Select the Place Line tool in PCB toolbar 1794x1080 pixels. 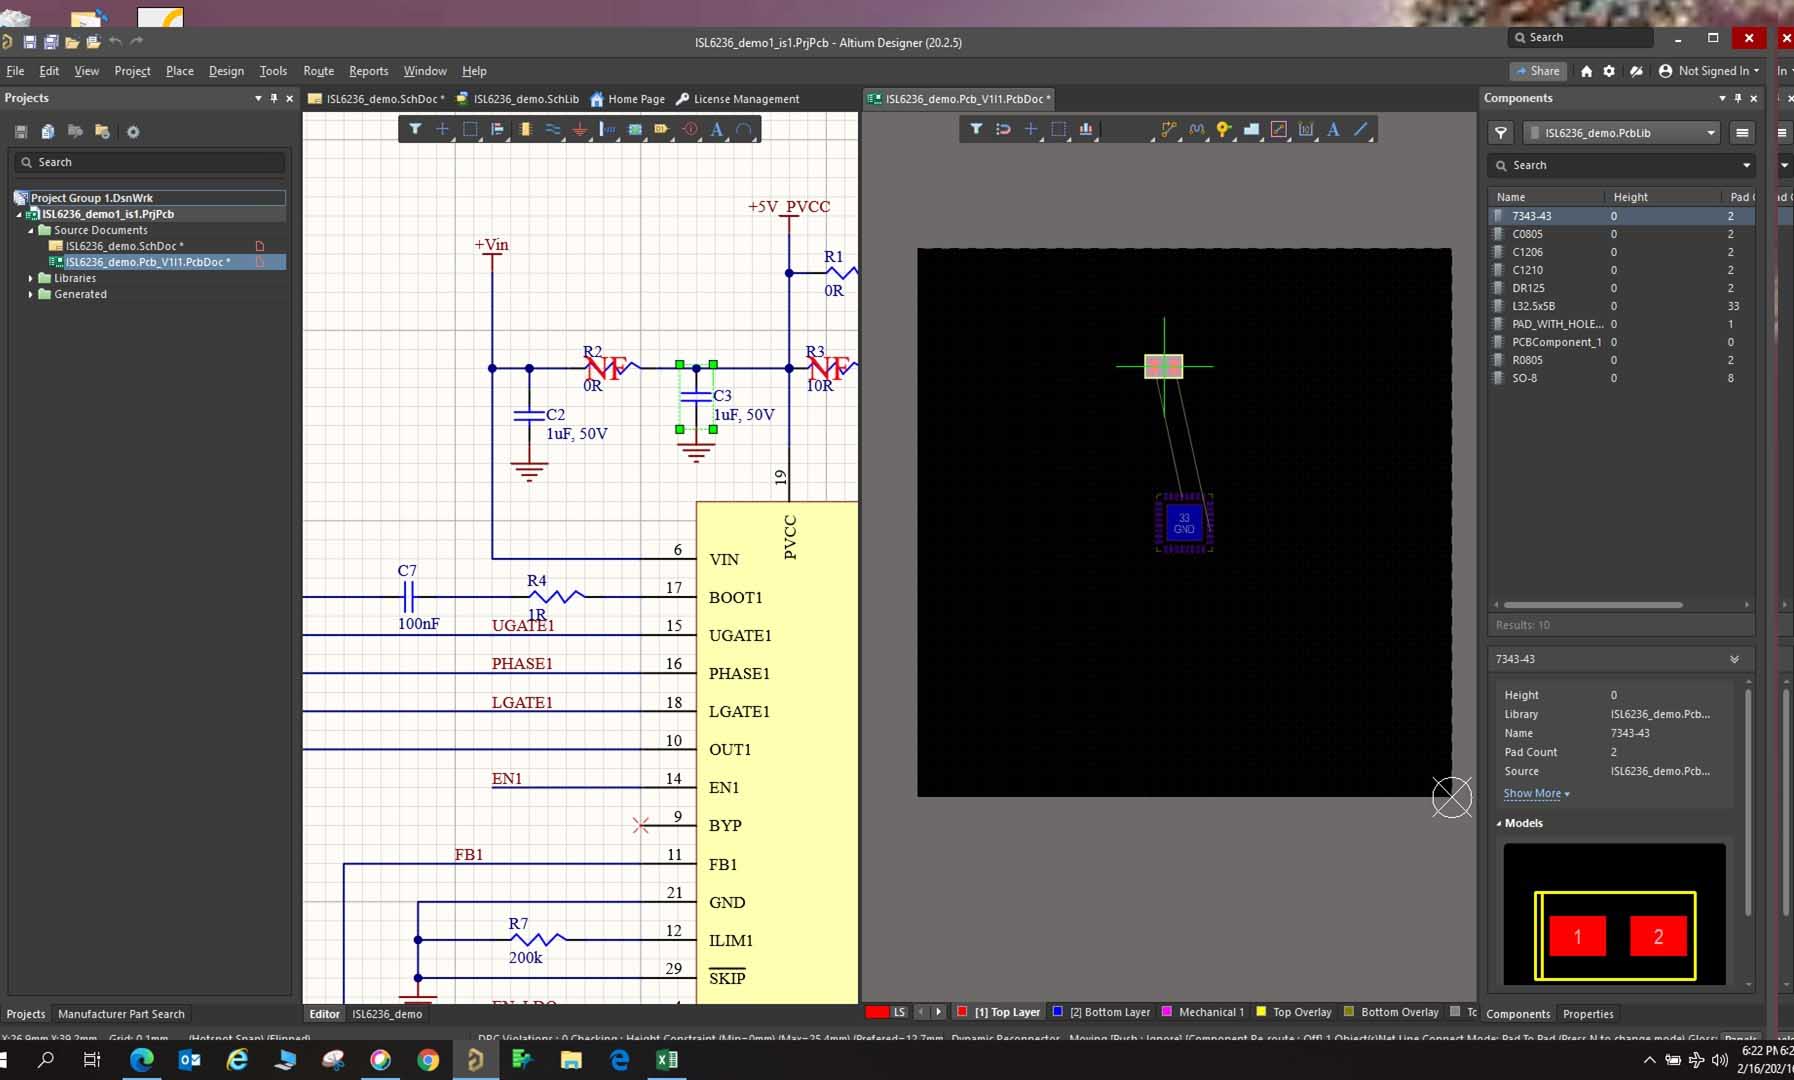point(1361,129)
